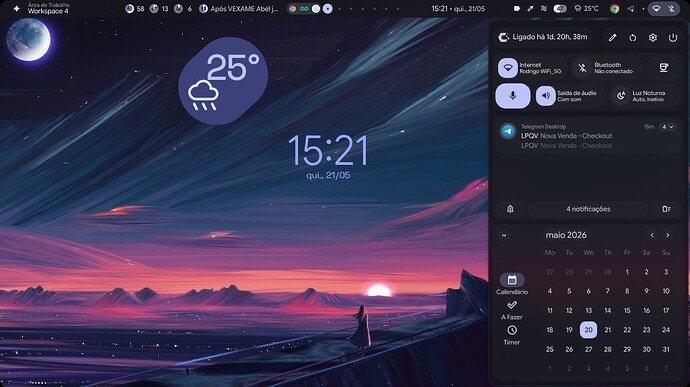Click the Chrome icon in workspace indicator

(x=293, y=9)
